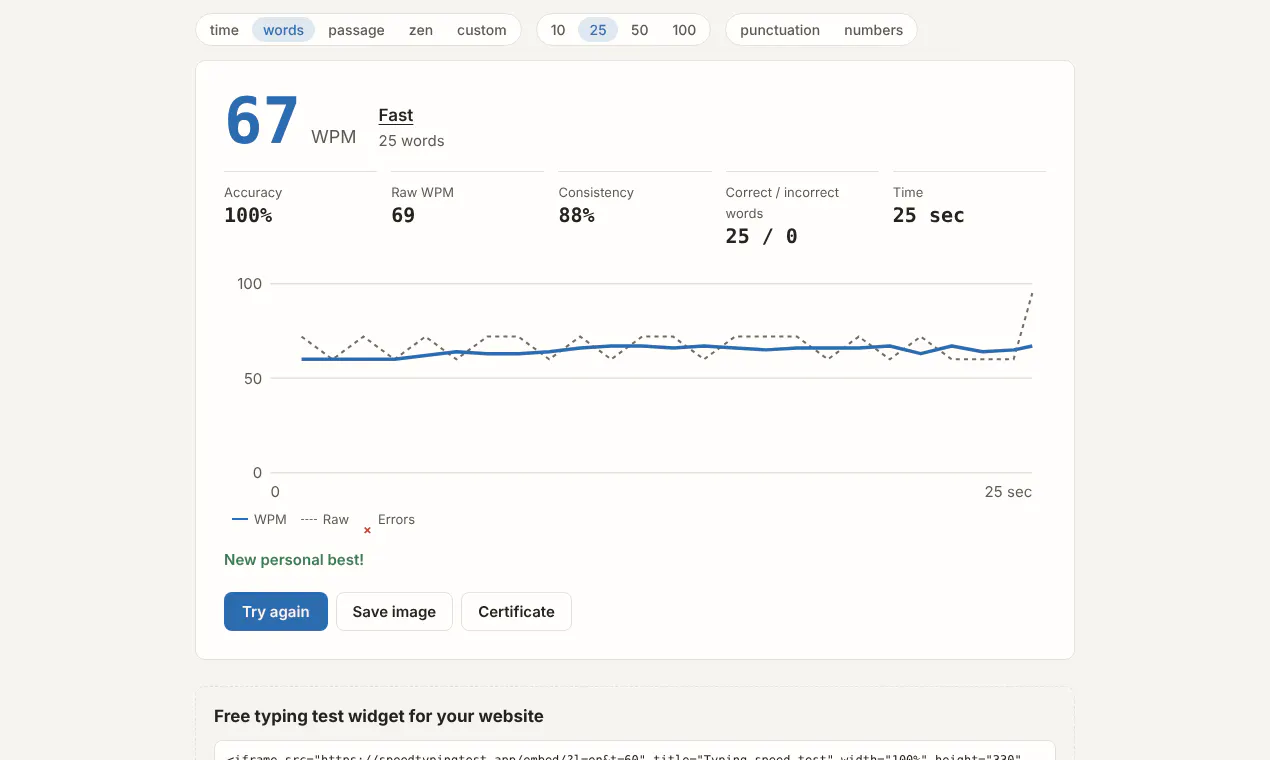
Task: Switch to time mode
Action: (x=224, y=30)
